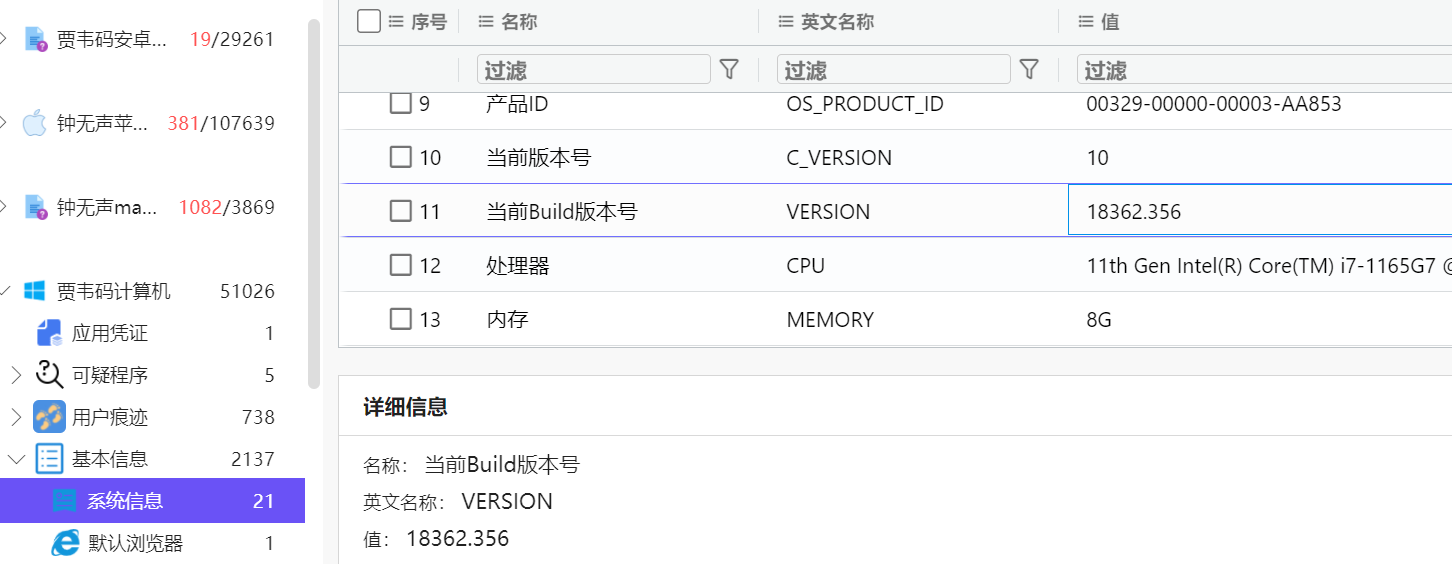Screen dimensions: 1452x564
Task: Select the 系统信息 tree item
Action: coord(125,501)
